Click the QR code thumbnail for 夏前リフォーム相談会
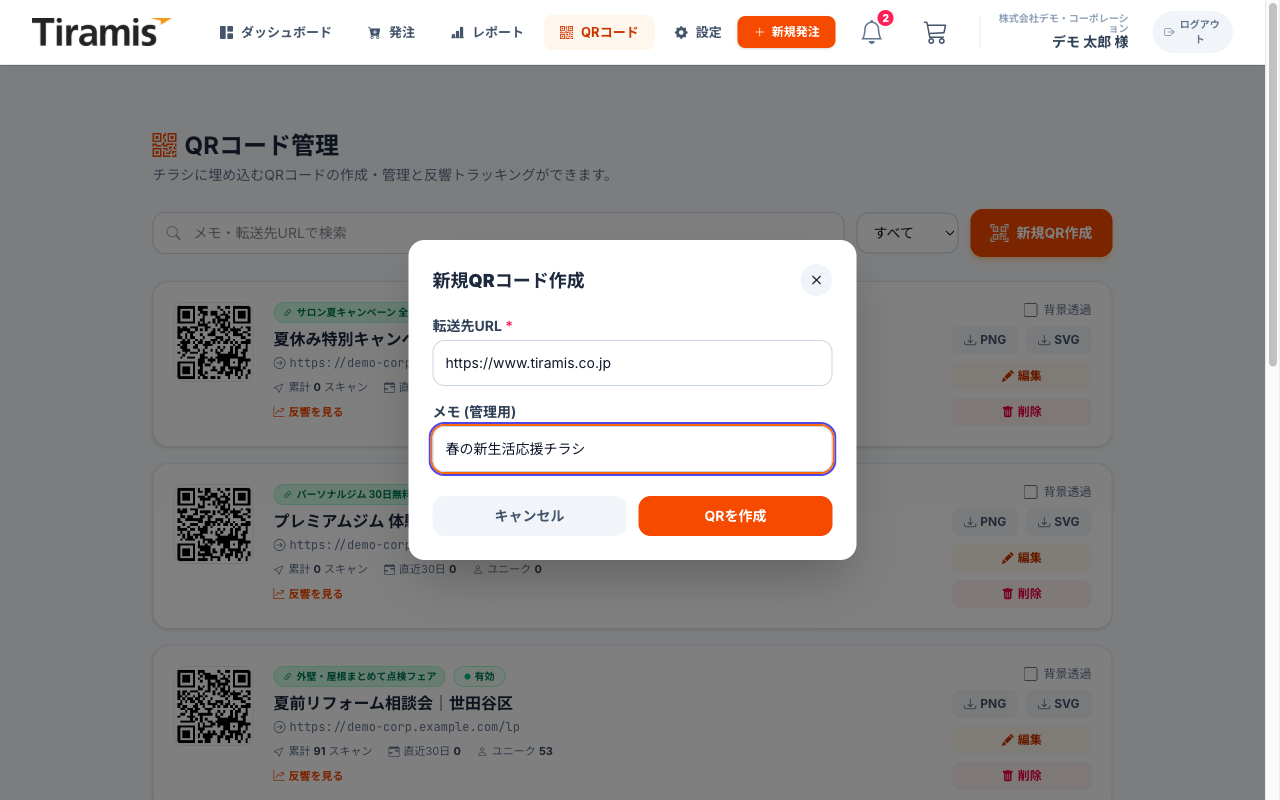The image size is (1280, 800). (x=214, y=706)
